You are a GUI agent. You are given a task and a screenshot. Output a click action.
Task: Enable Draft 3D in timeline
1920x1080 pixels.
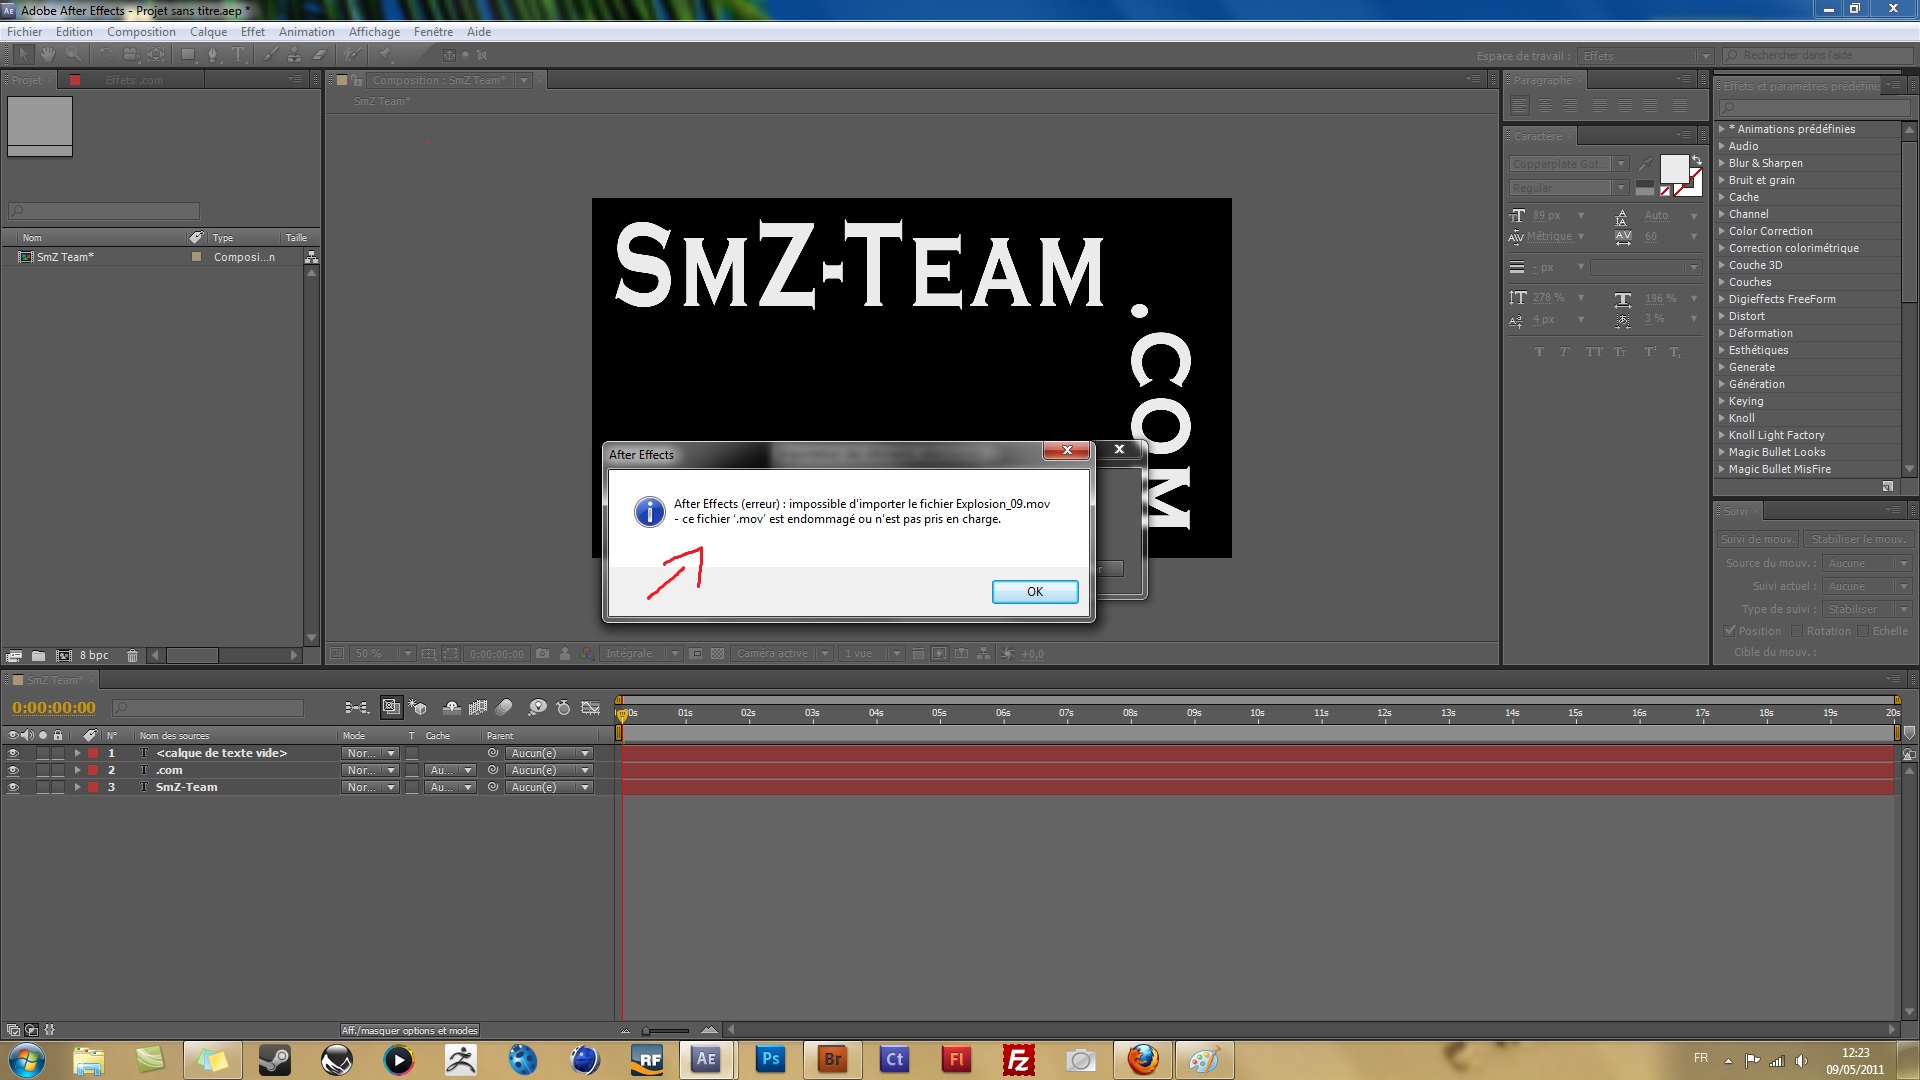coord(418,707)
